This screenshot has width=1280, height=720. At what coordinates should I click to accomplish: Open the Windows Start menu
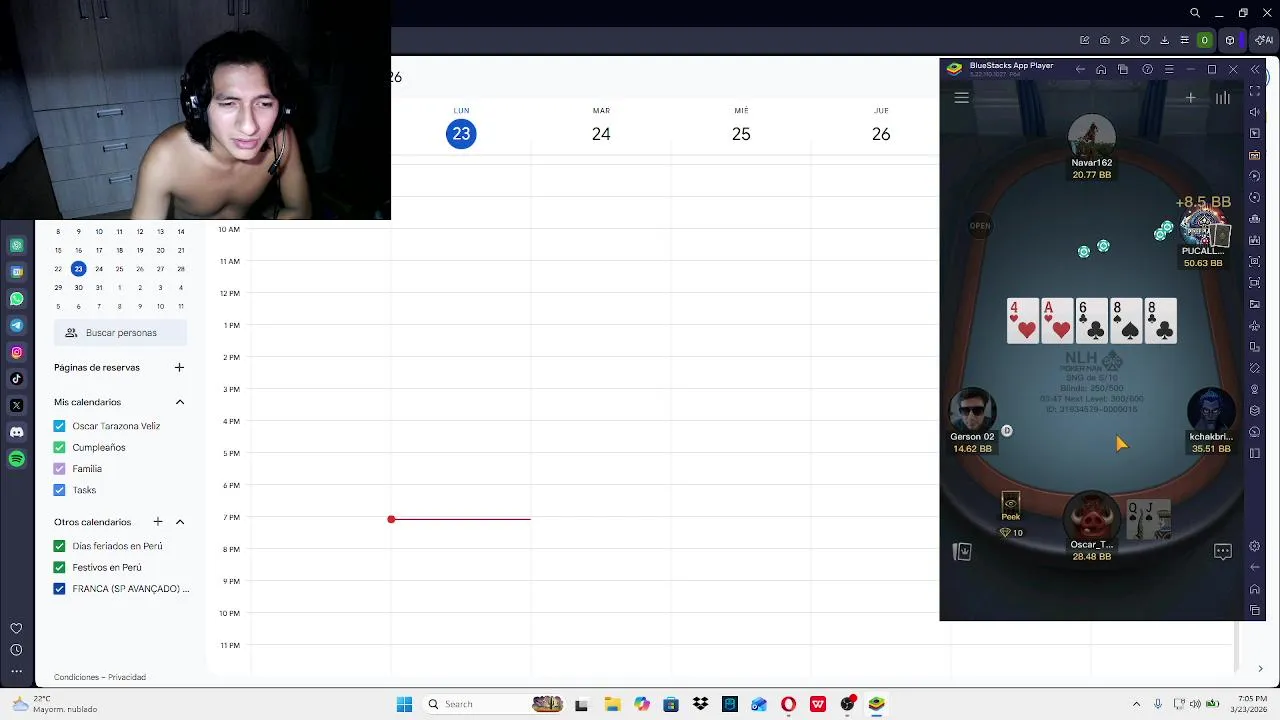(404, 704)
